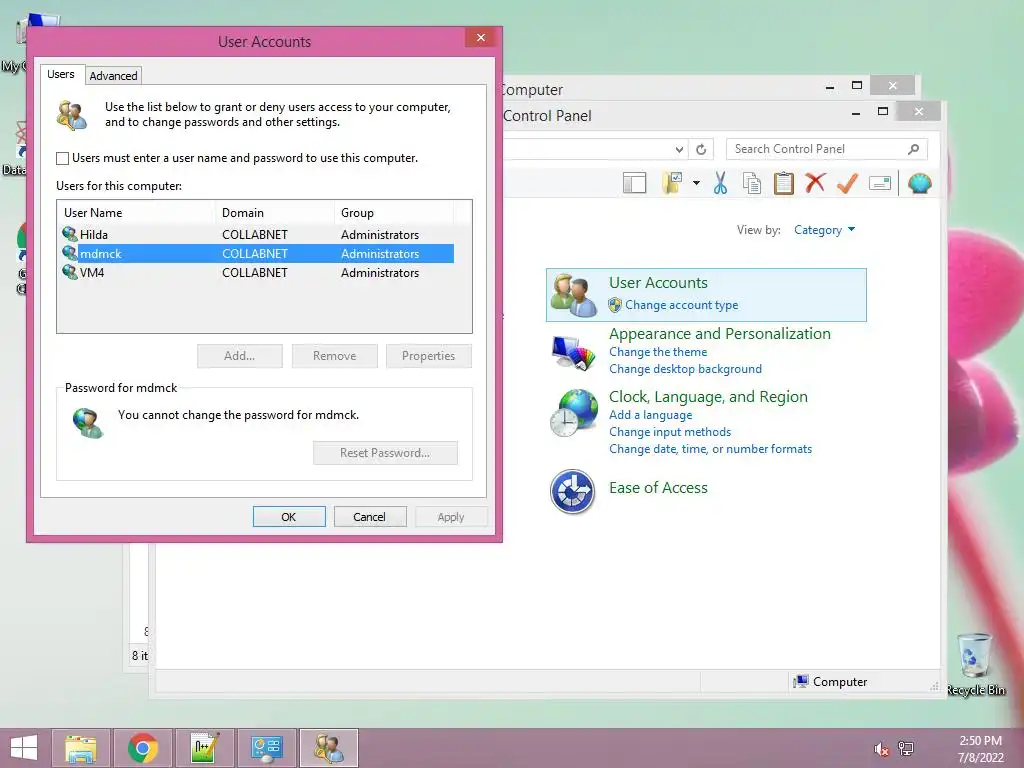Viewport: 1024px width, 768px height.
Task: Confirm with the OK button
Action: point(289,517)
